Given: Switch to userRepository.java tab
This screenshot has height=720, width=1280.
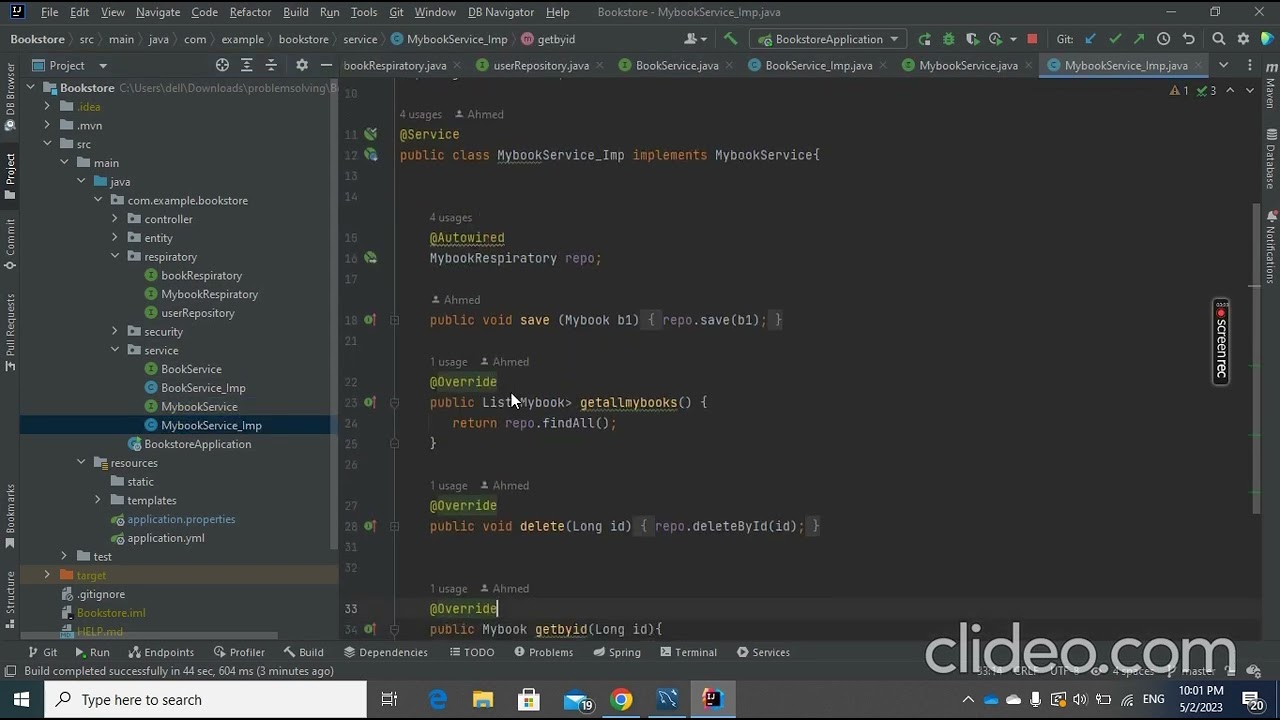Looking at the screenshot, I should click(541, 65).
